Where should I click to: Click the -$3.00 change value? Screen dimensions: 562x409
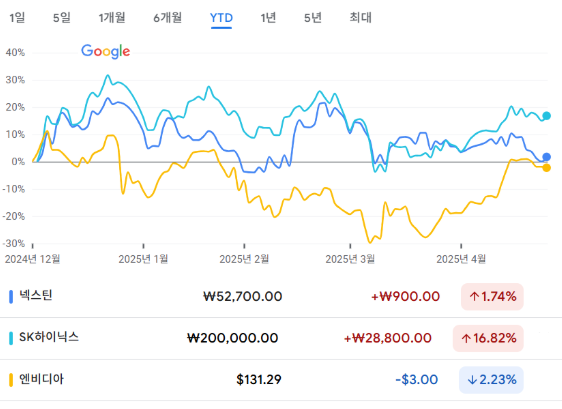tap(416, 380)
